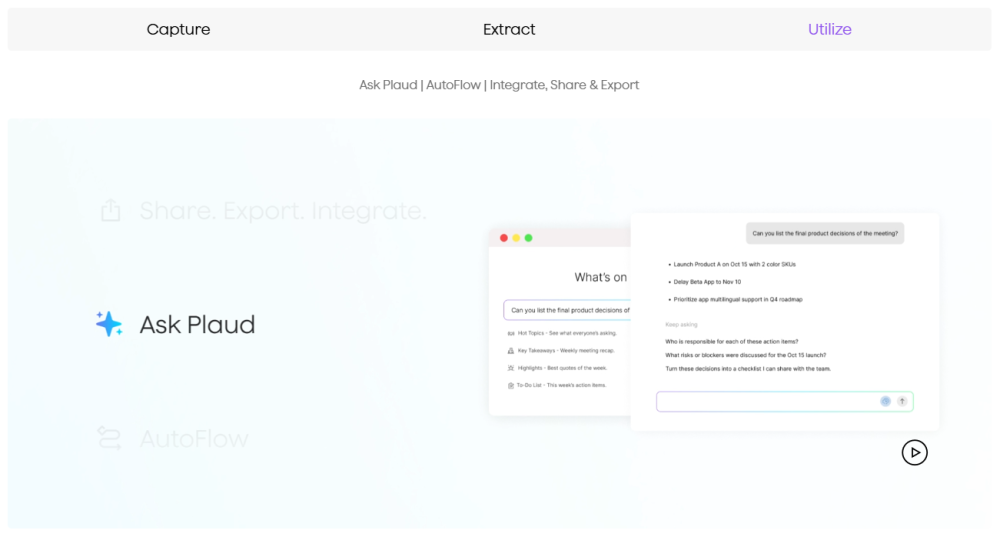Select the Share. Export. Integrate. feature heading
Screen dimensions: 1000x537
(283, 210)
